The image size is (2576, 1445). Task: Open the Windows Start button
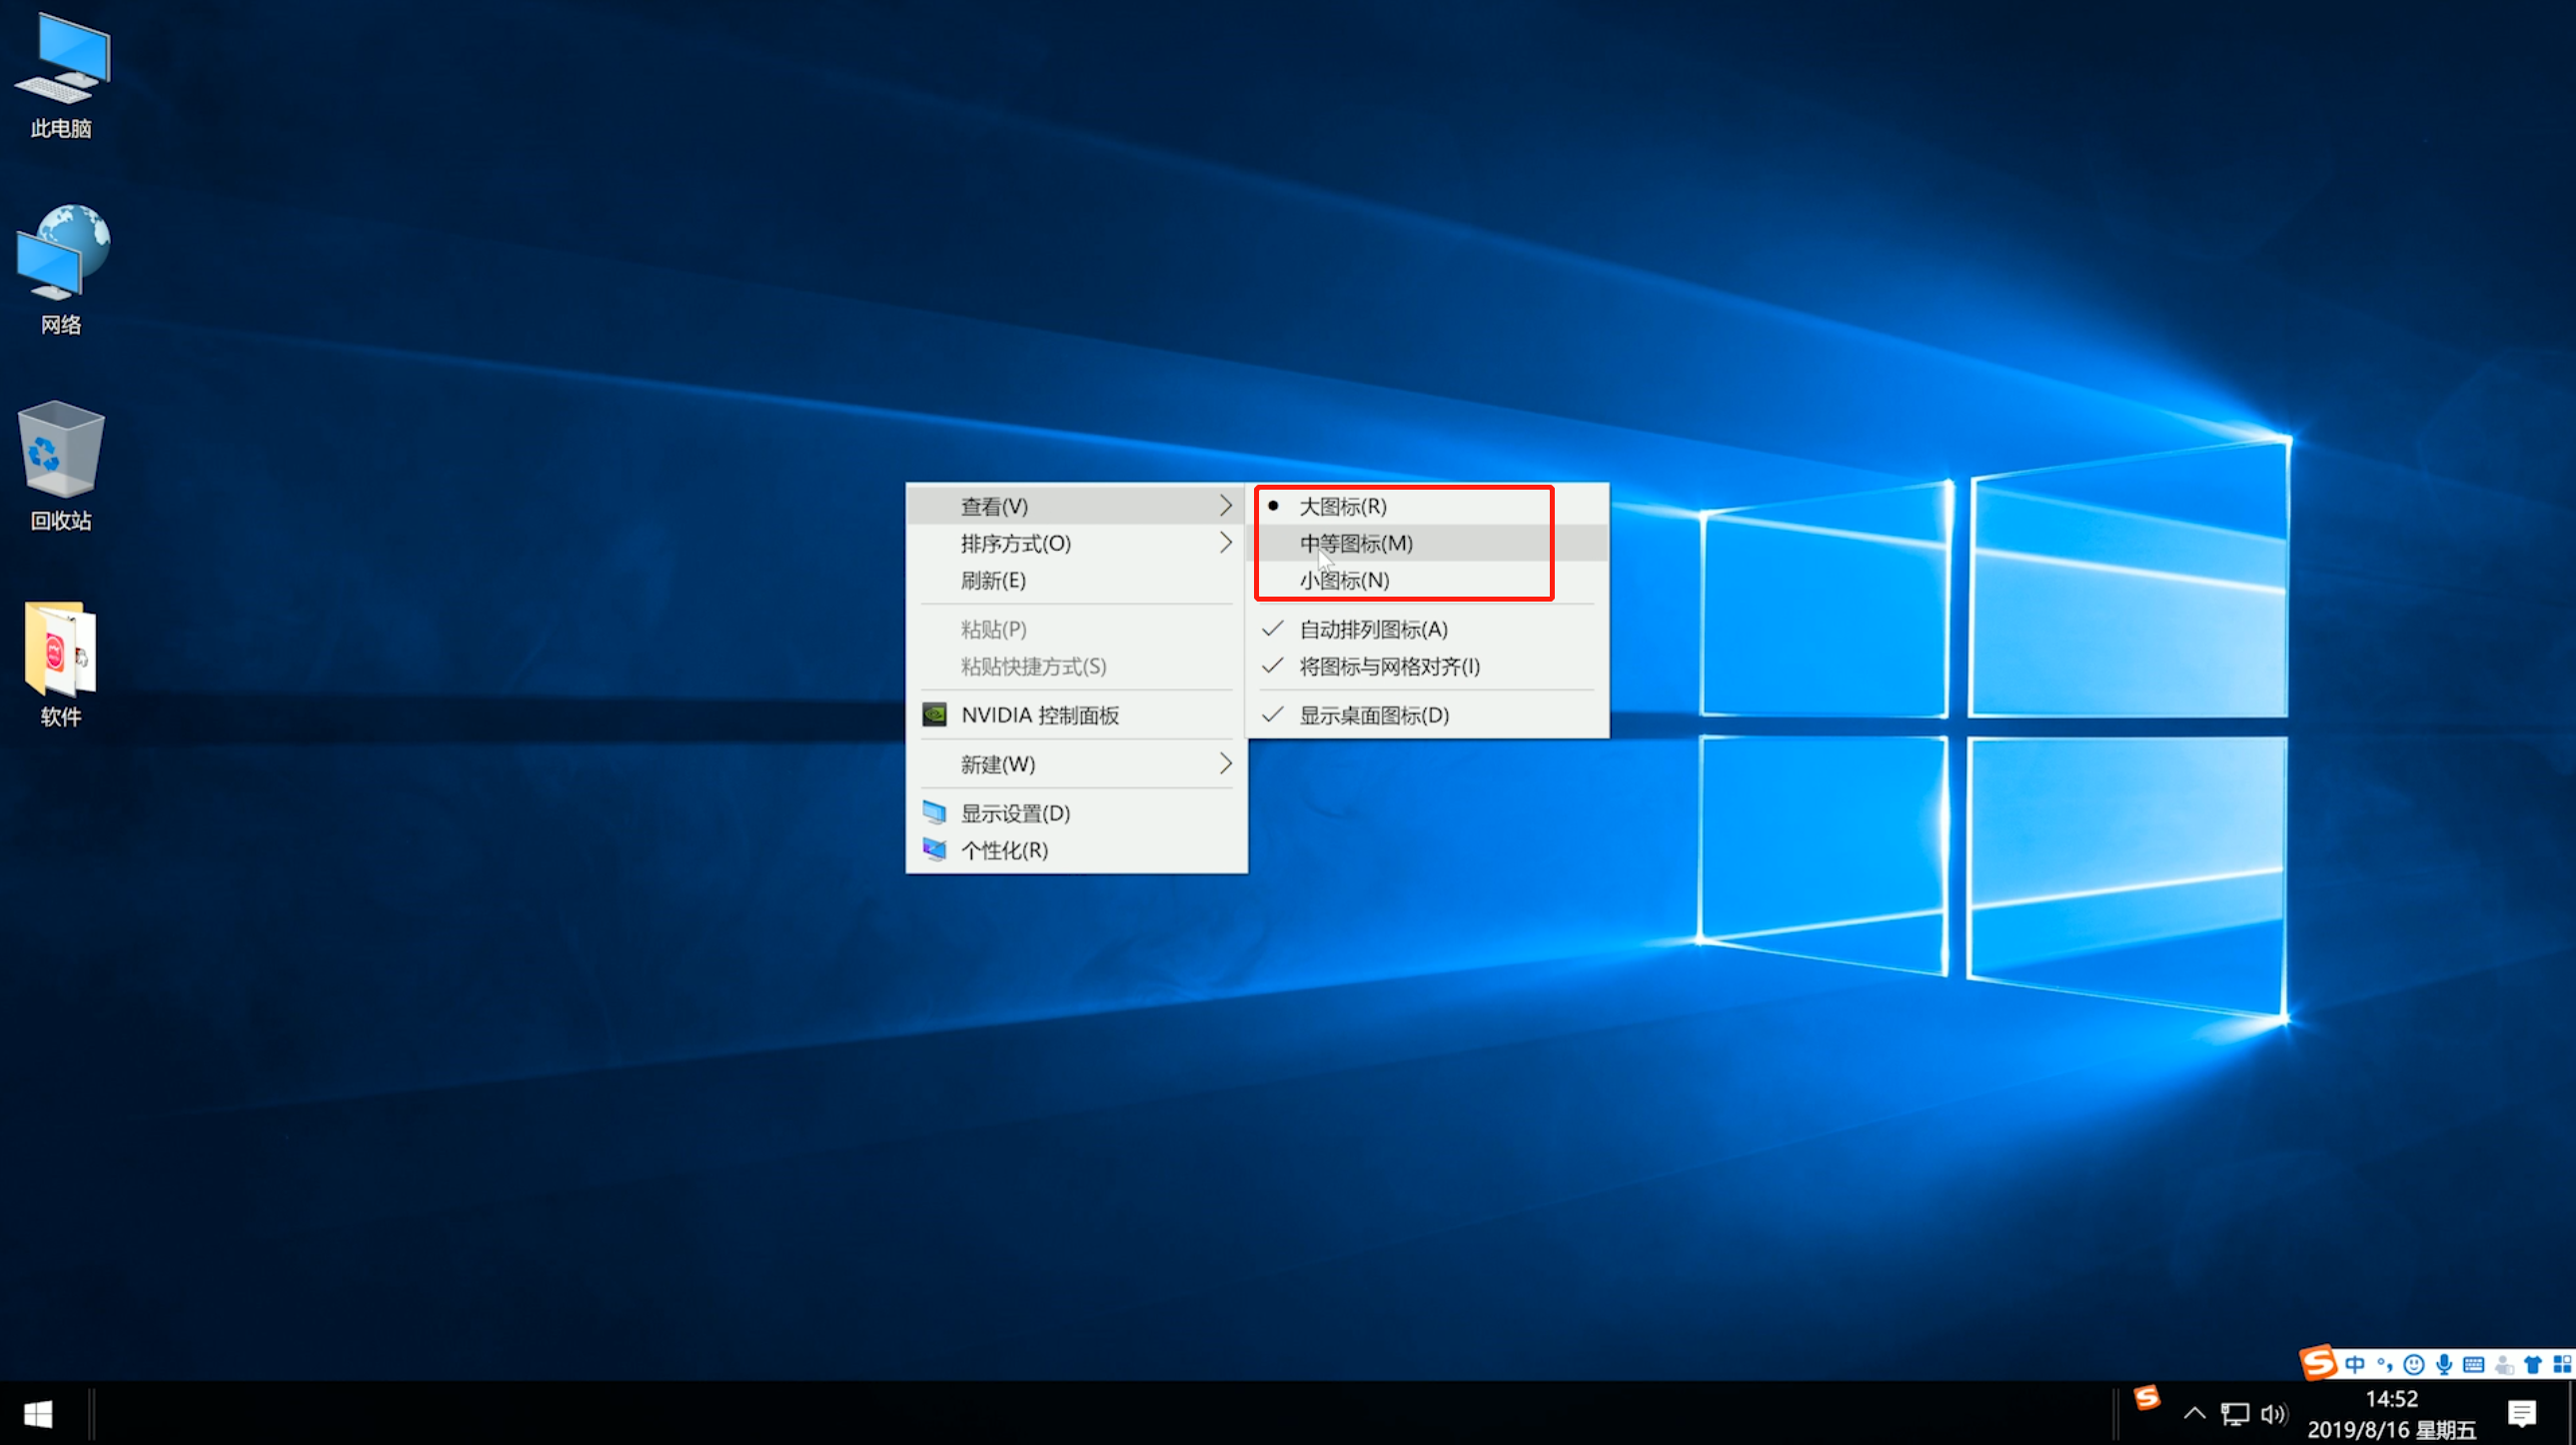click(x=38, y=1414)
